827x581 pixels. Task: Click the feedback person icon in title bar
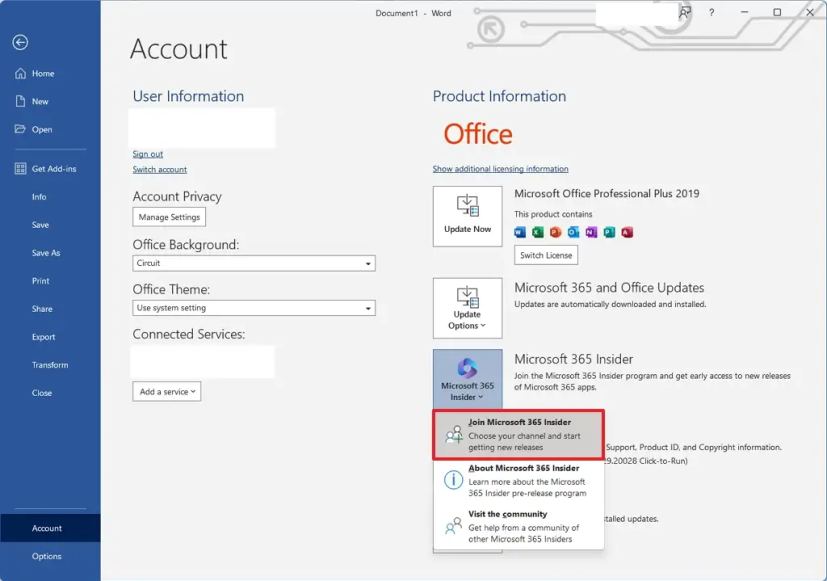pyautogui.click(x=685, y=13)
